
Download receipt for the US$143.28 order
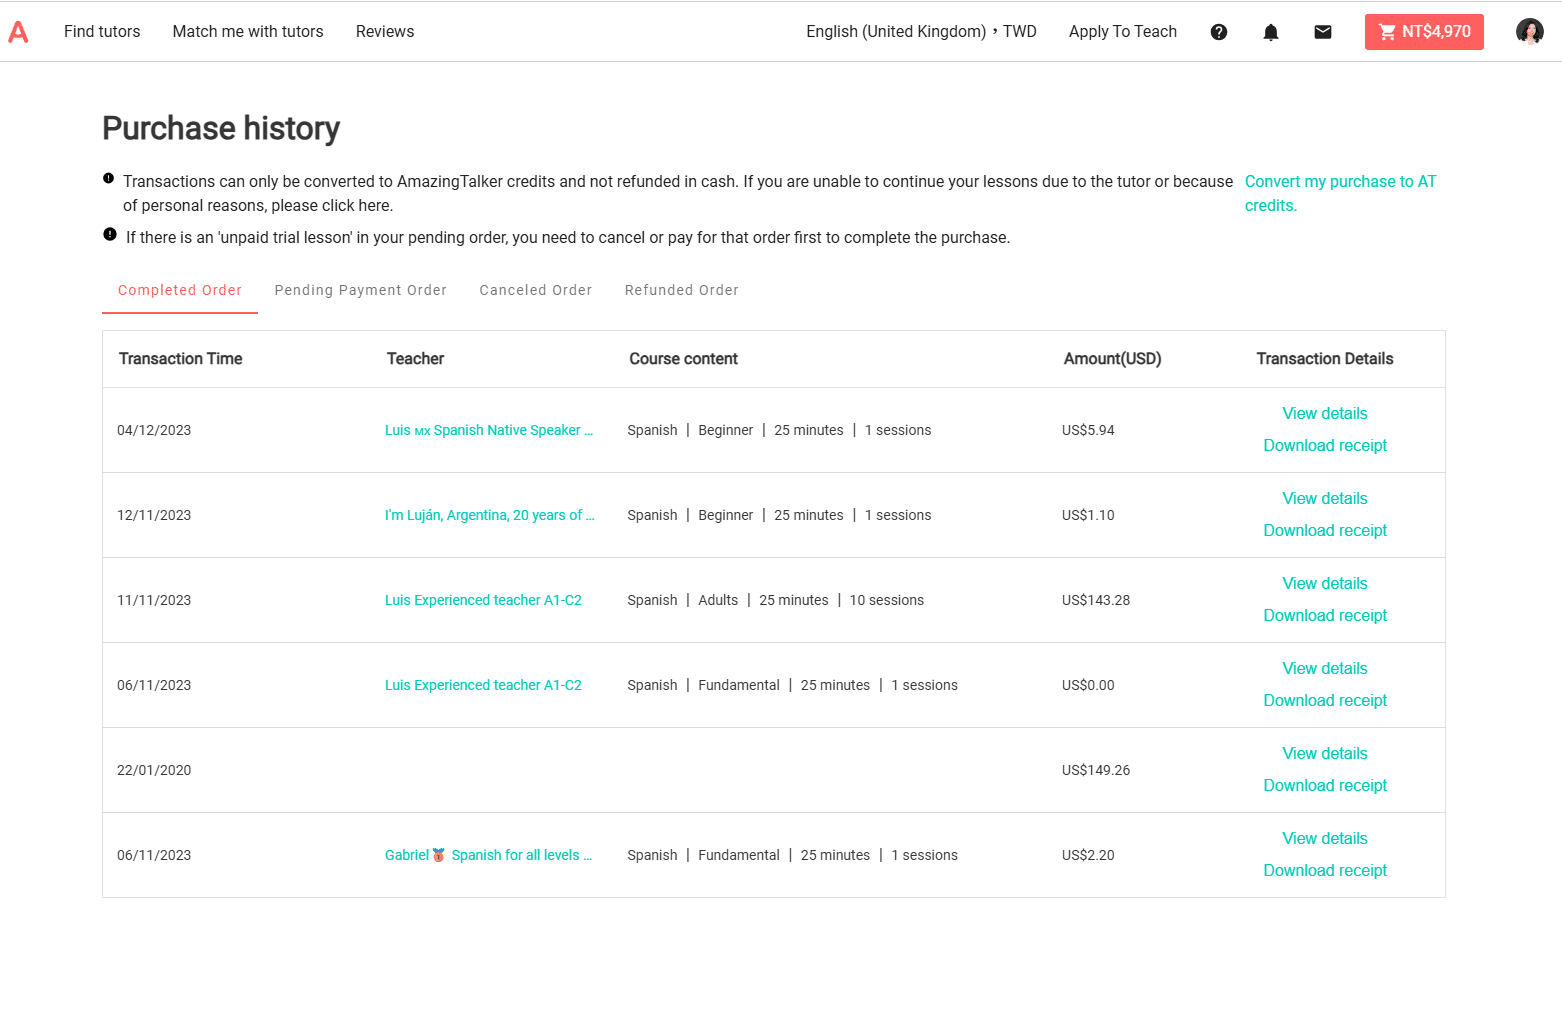pos(1324,616)
